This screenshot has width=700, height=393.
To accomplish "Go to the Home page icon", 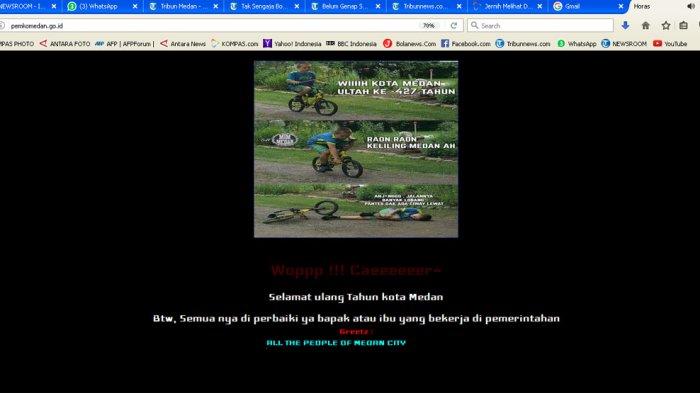I will click(x=646, y=25).
